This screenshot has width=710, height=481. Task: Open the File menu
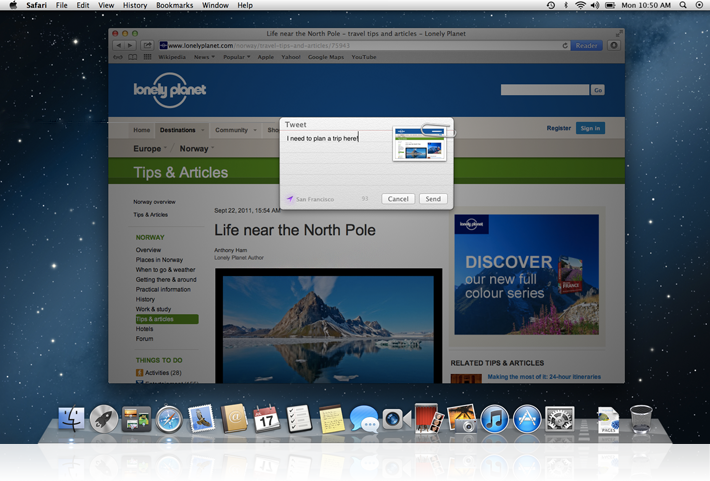pyautogui.click(x=62, y=5)
